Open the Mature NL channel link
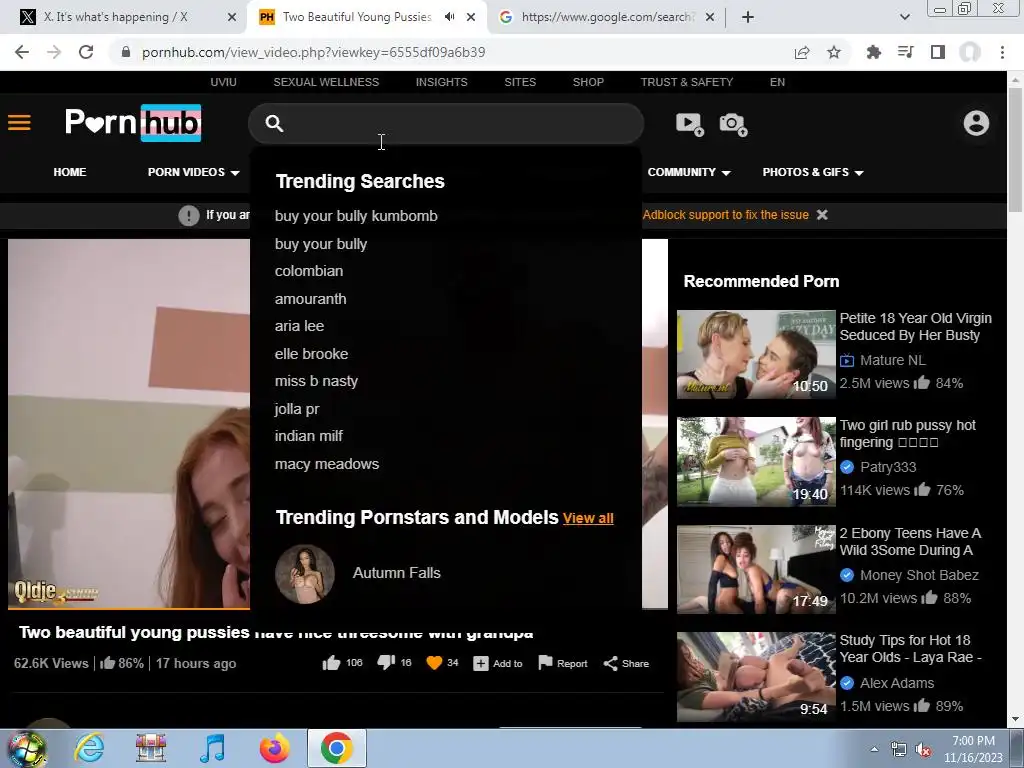The image size is (1024, 768). click(893, 360)
